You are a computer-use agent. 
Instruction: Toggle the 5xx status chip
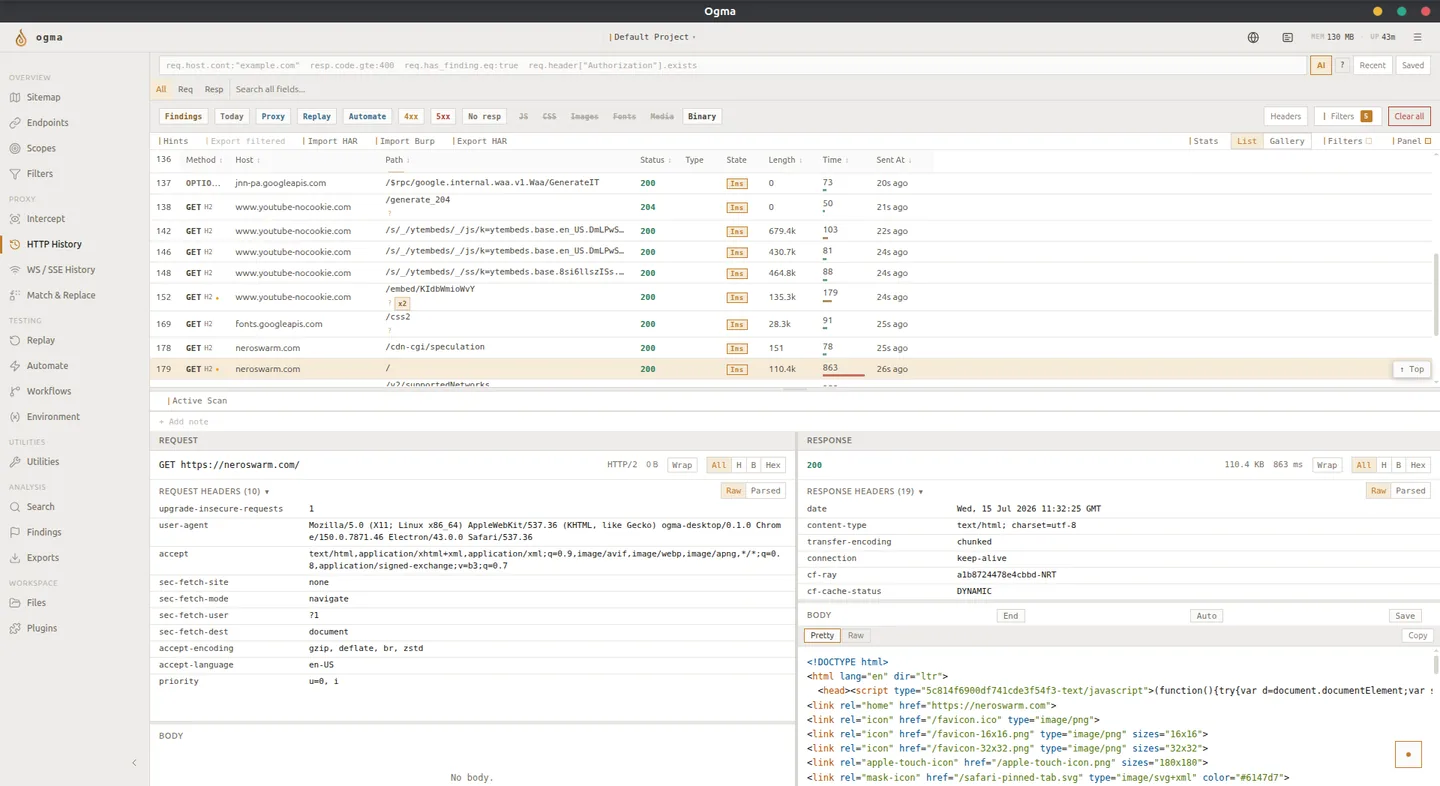click(x=443, y=116)
